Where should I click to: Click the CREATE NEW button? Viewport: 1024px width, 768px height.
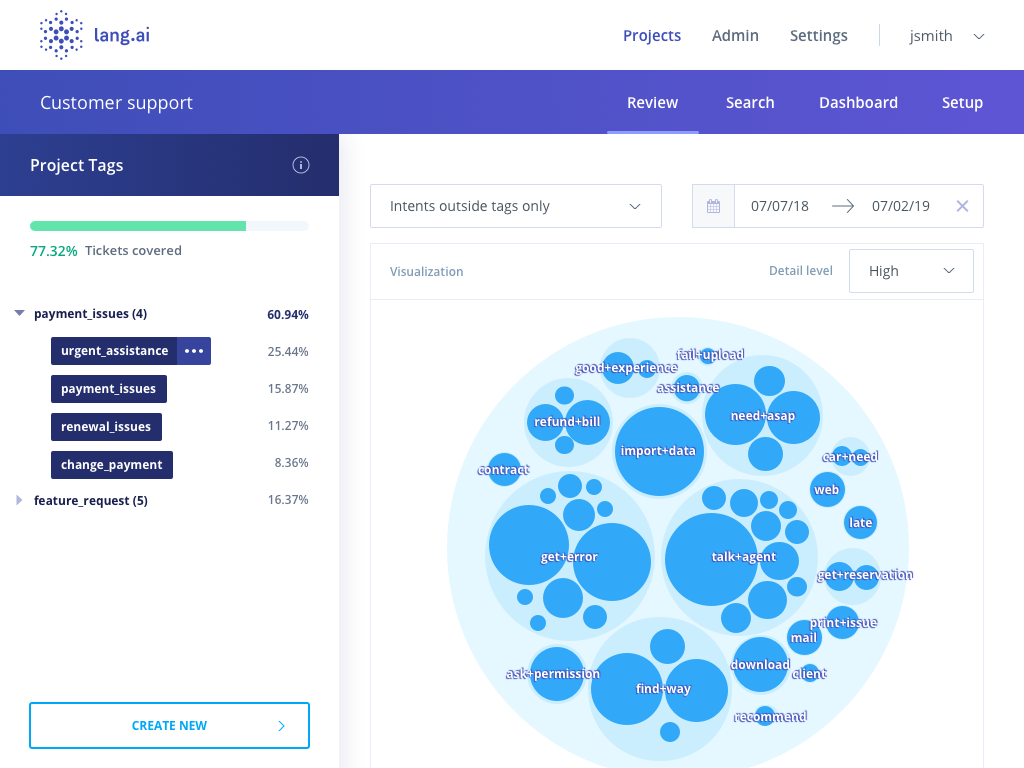point(169,725)
